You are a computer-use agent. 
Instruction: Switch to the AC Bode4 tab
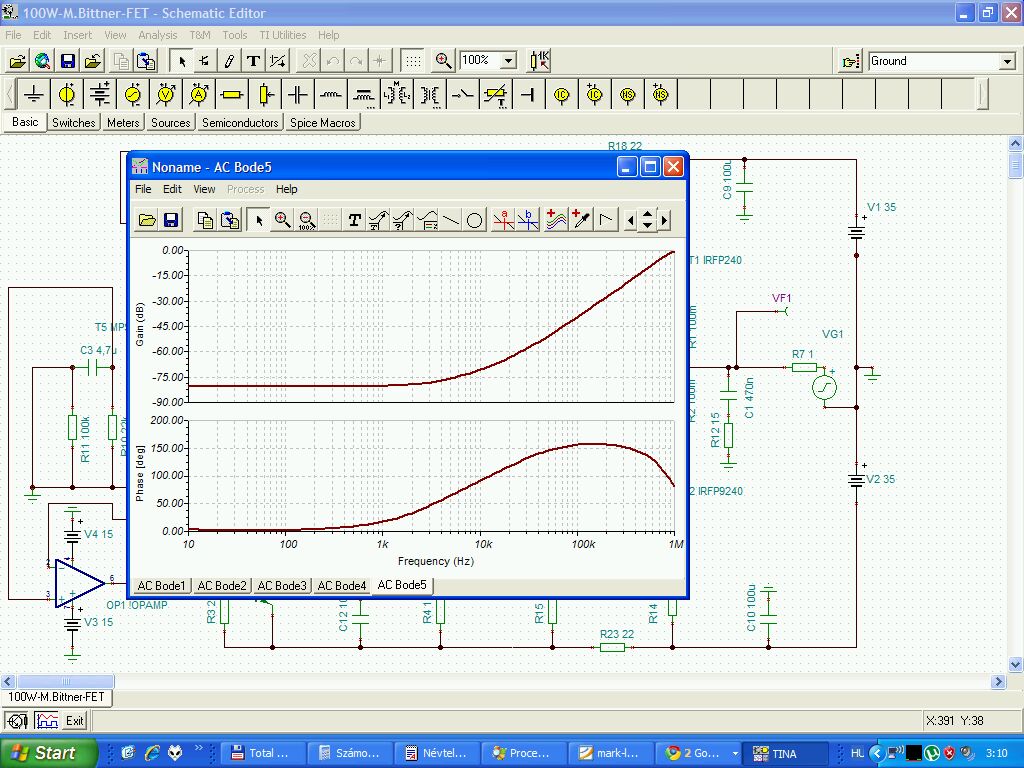(x=342, y=586)
